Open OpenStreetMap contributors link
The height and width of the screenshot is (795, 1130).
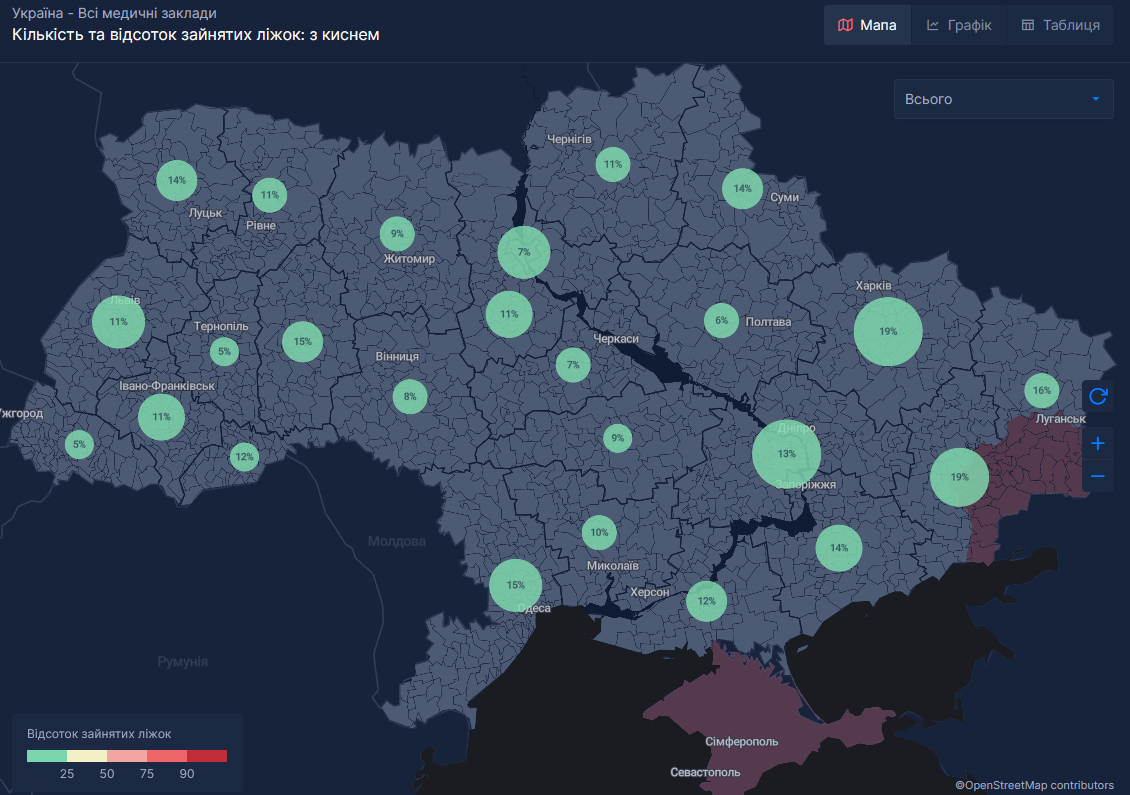(1035, 785)
